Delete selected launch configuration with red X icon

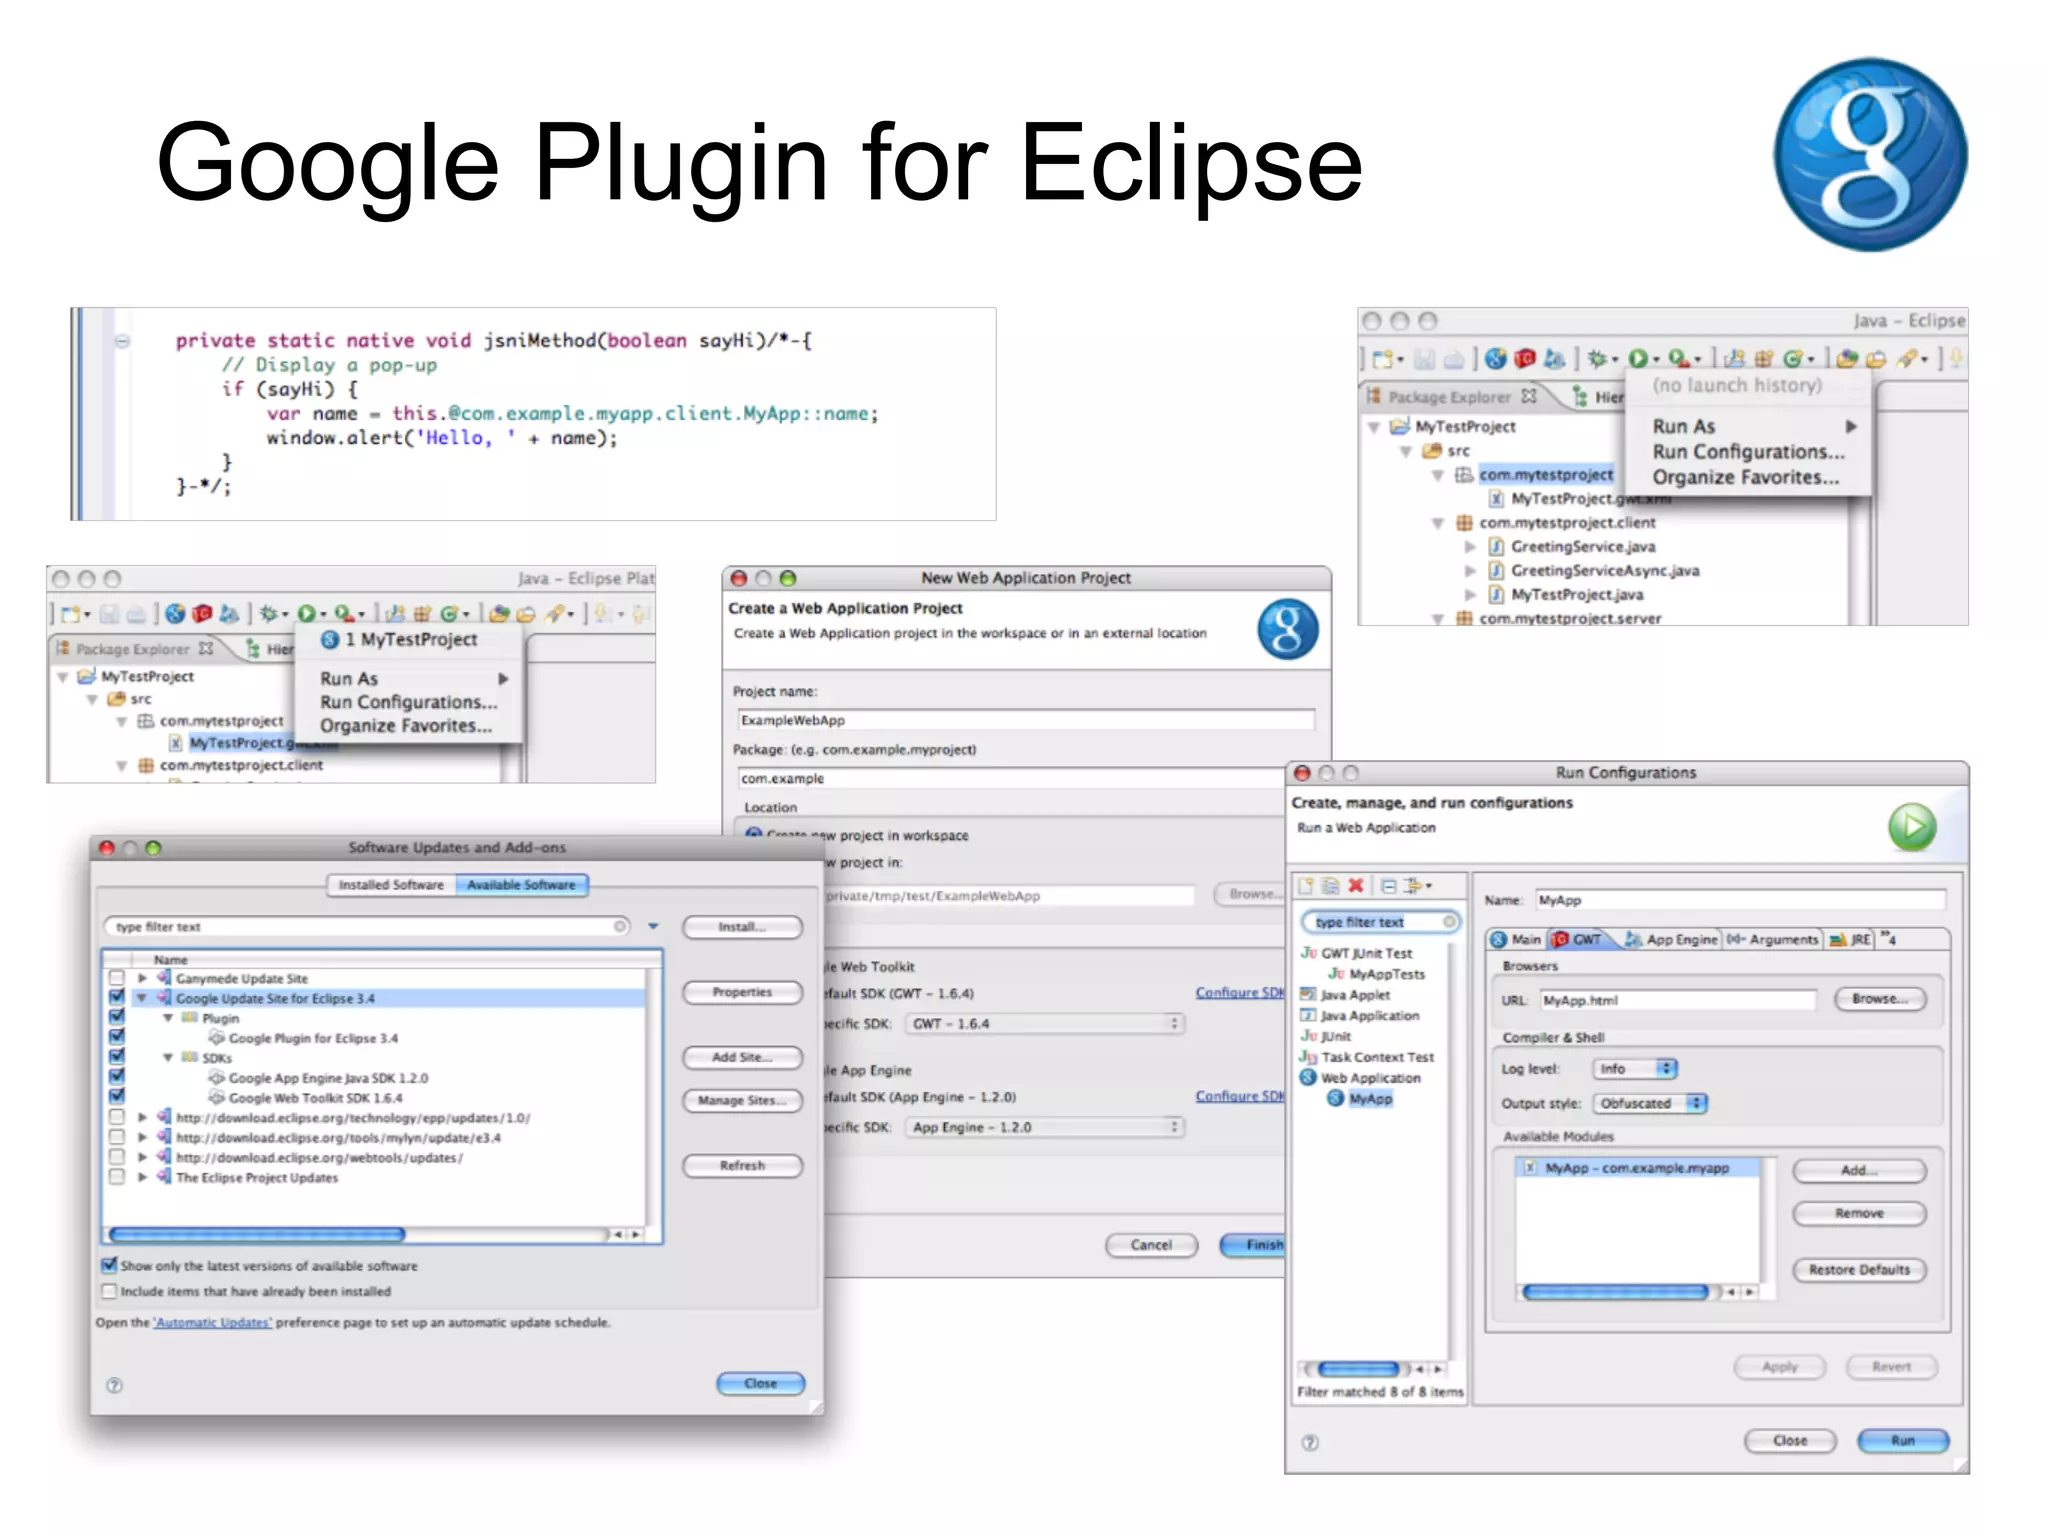[1356, 886]
